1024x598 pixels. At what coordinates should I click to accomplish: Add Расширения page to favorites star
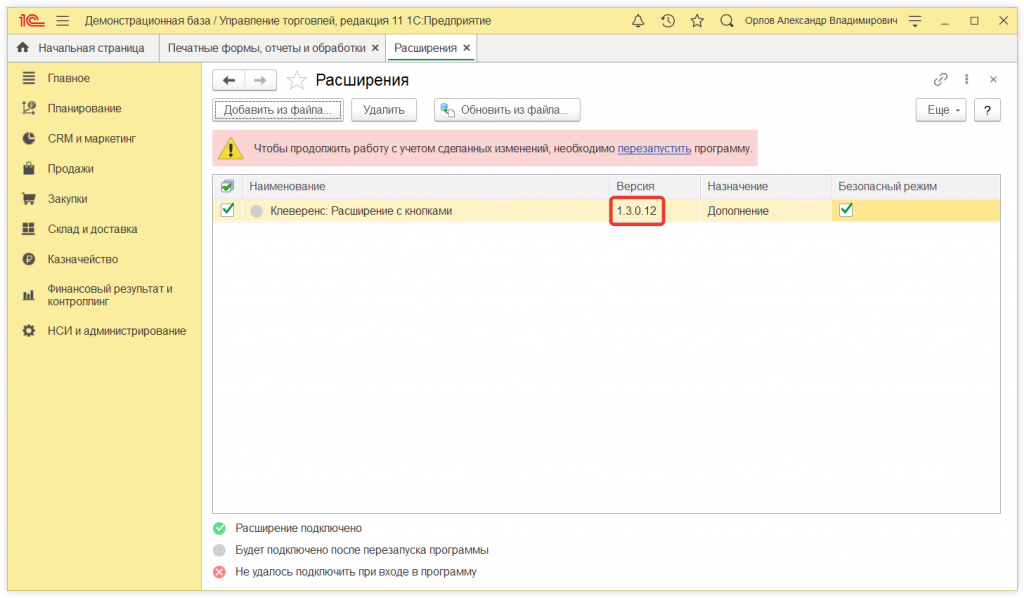296,81
